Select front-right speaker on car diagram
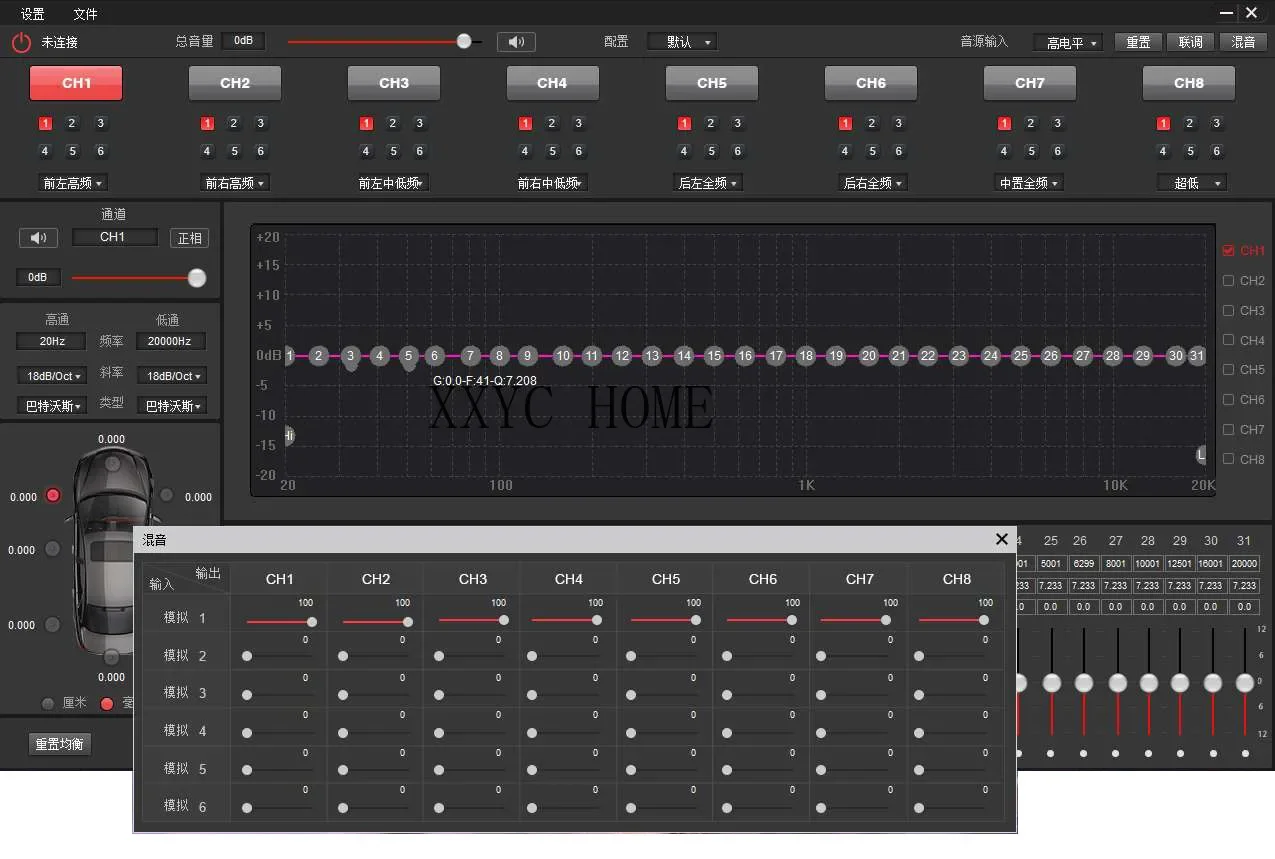Viewport: 1275px width, 859px height. click(167, 495)
